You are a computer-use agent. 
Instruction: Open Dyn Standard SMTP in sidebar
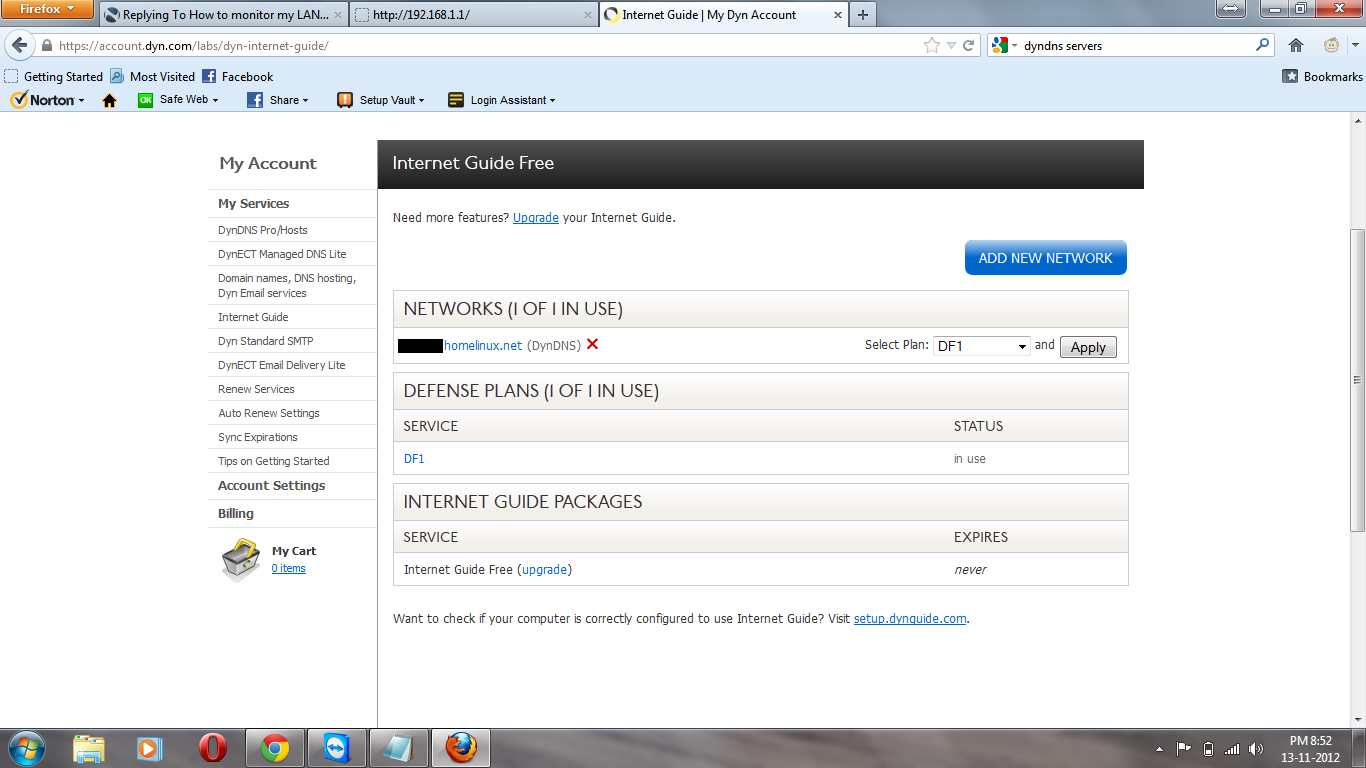(x=266, y=341)
